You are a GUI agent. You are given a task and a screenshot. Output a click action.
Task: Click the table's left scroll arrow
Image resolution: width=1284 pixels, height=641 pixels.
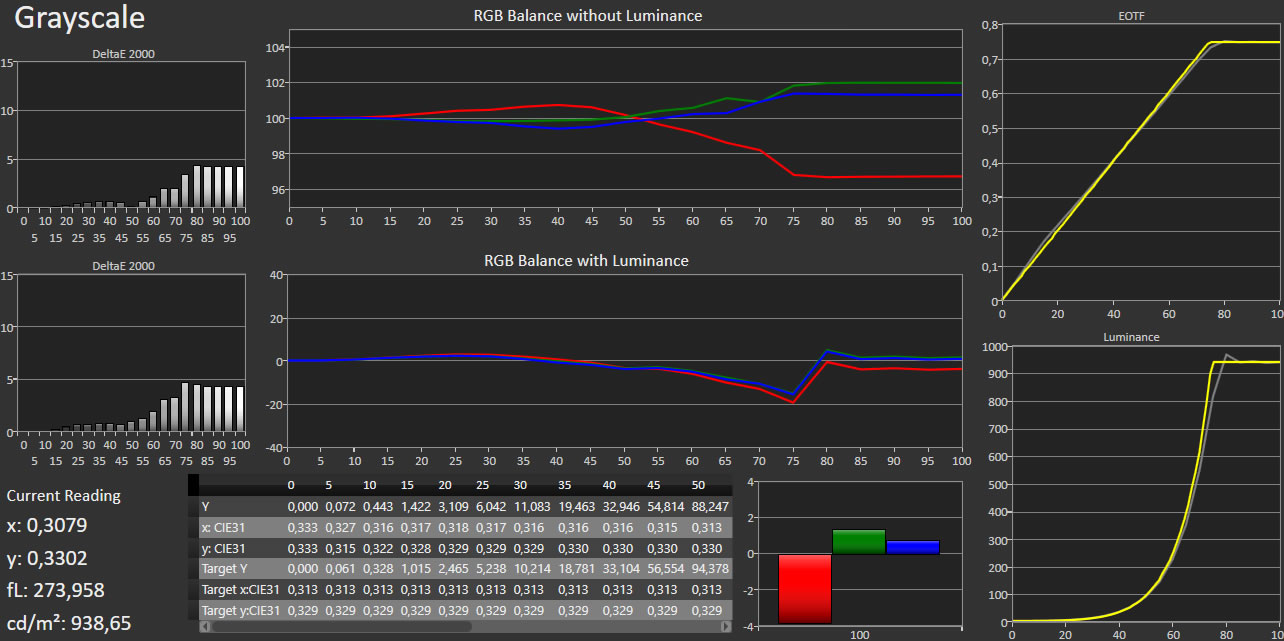pos(206,626)
